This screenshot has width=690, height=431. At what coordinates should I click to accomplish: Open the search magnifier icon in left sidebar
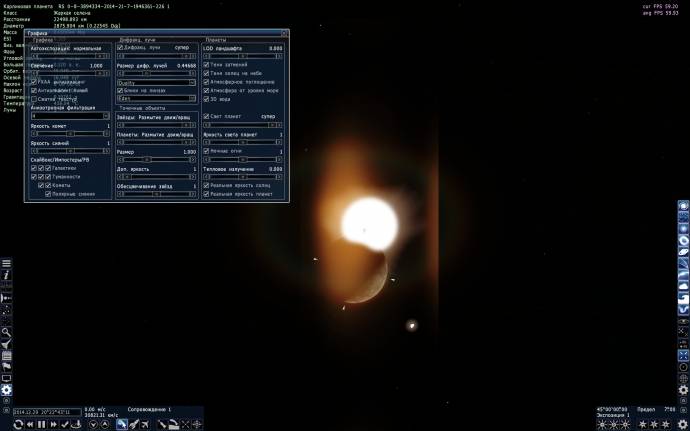pos(6,332)
